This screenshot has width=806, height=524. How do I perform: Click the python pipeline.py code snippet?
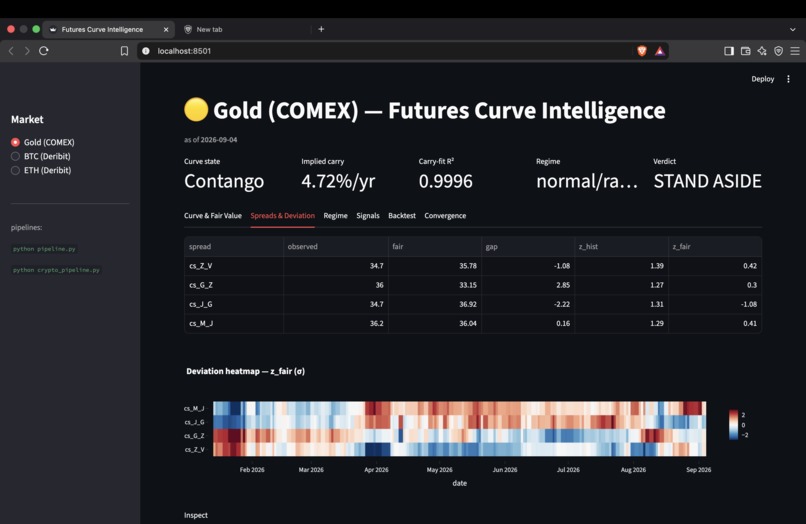(x=44, y=249)
